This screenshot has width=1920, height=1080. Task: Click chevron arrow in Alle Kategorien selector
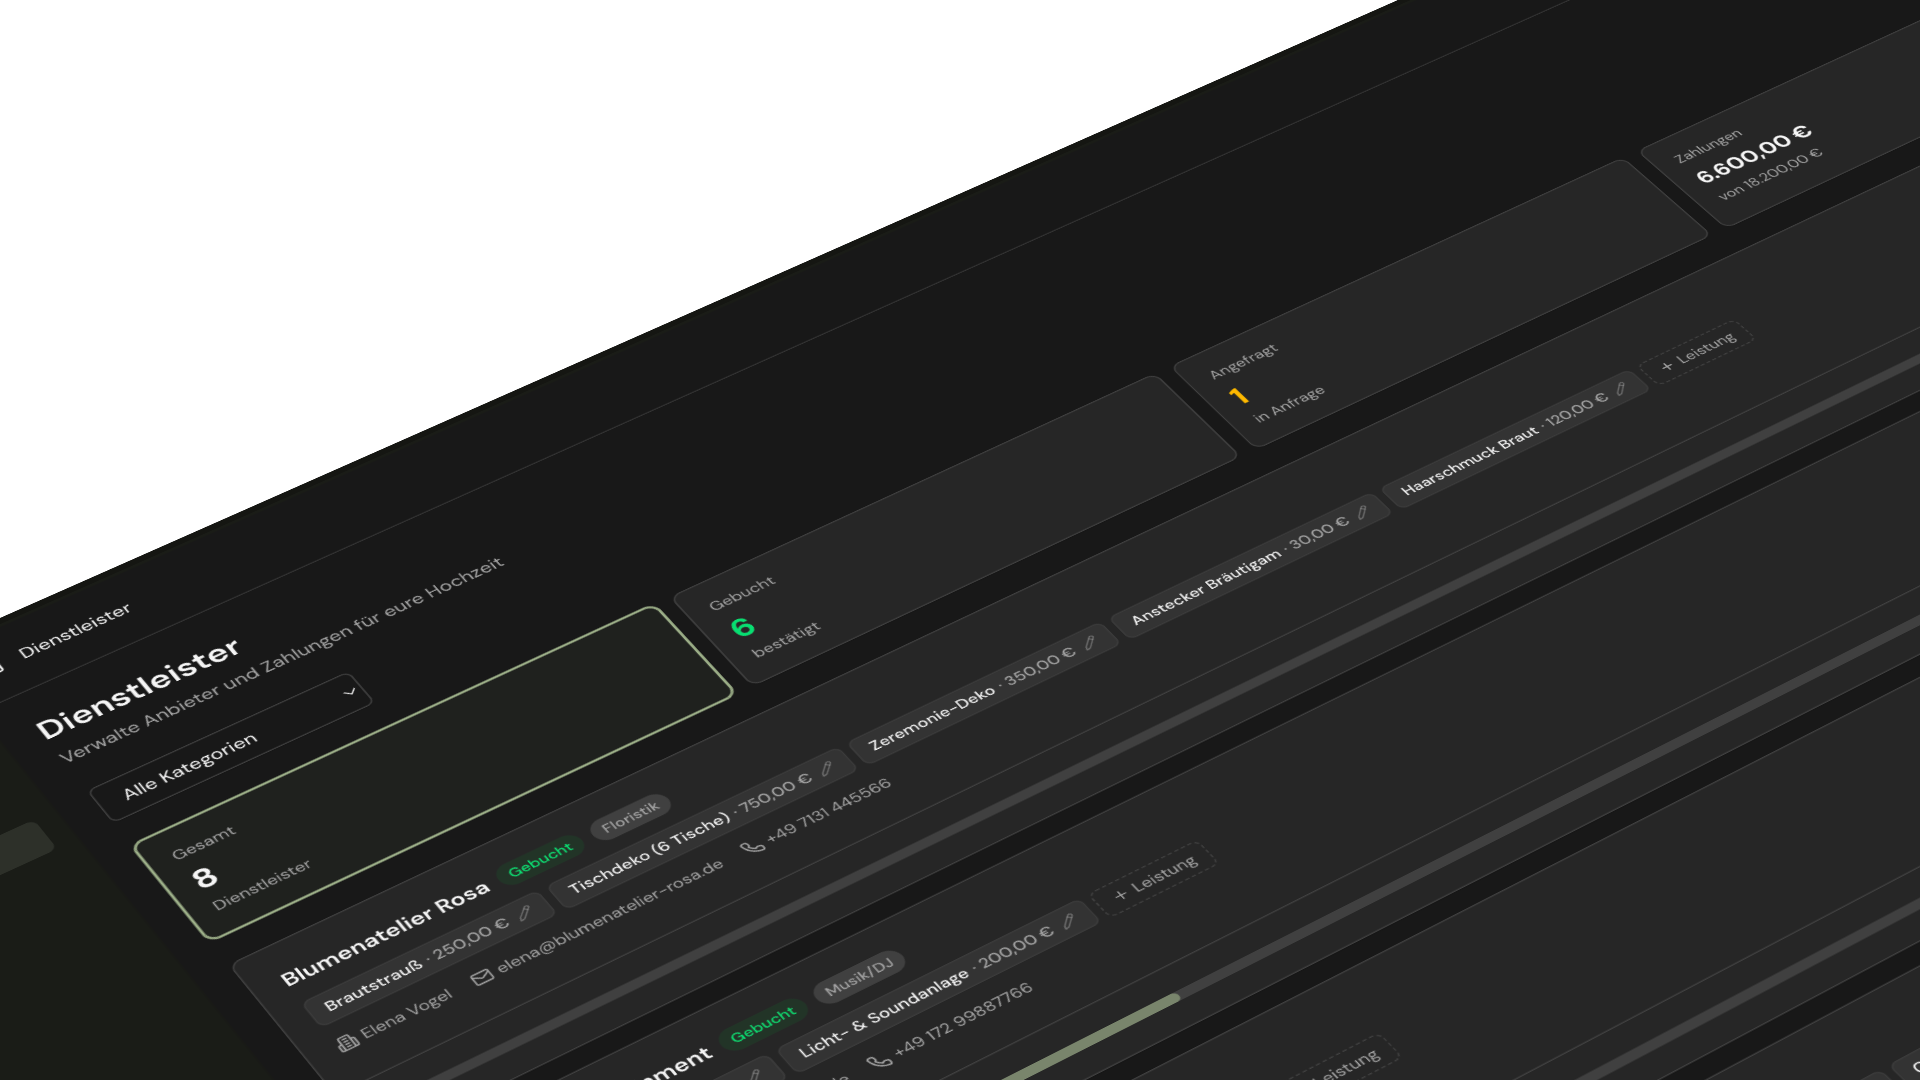[349, 692]
